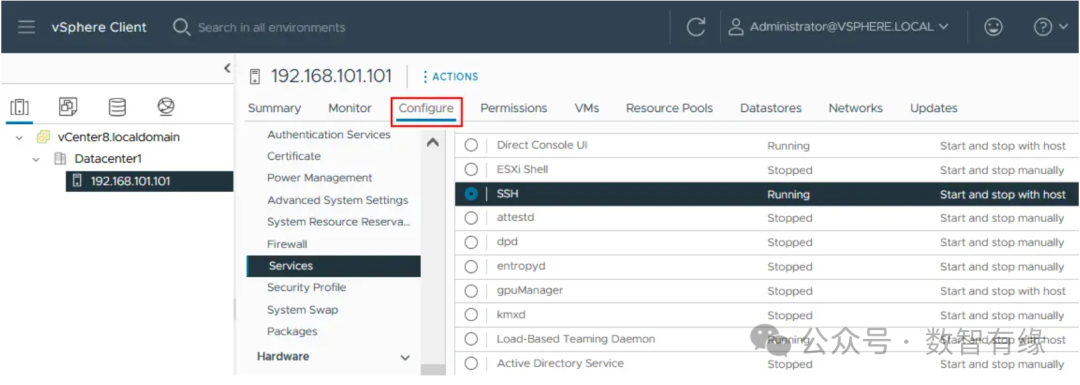Viewport: 1080px width, 385px height.
Task: Select Services in the configure menu
Action: 333,266
